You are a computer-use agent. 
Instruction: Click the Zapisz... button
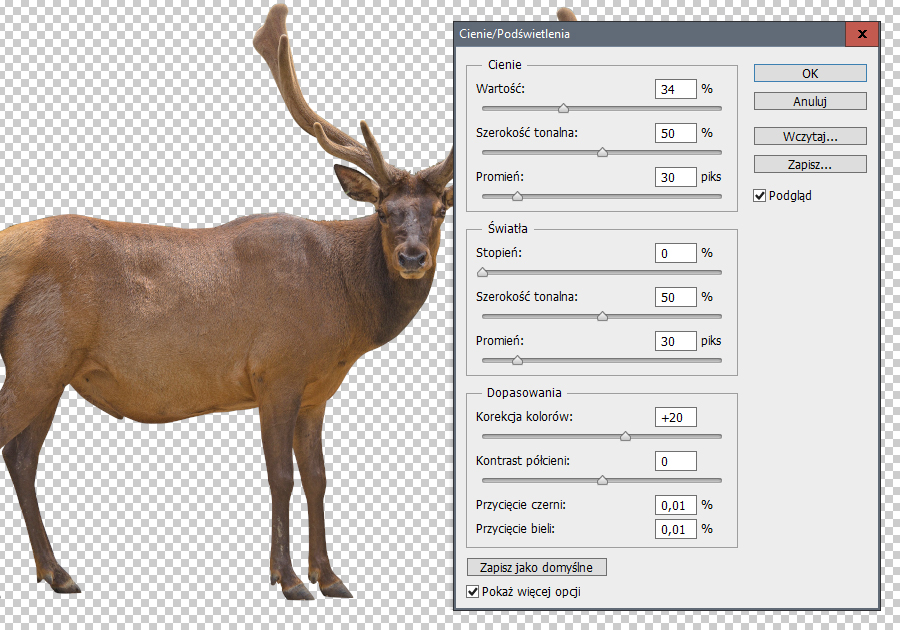point(810,165)
